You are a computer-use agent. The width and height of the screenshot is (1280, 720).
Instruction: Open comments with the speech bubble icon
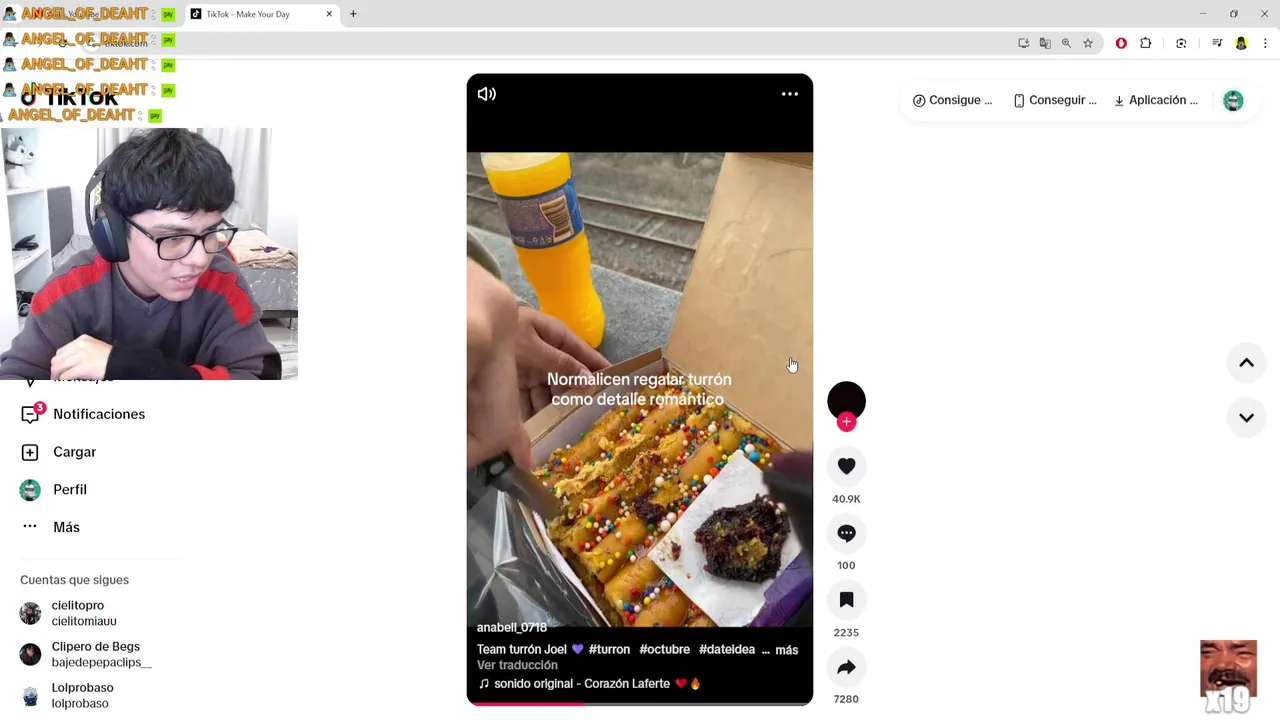pos(846,533)
